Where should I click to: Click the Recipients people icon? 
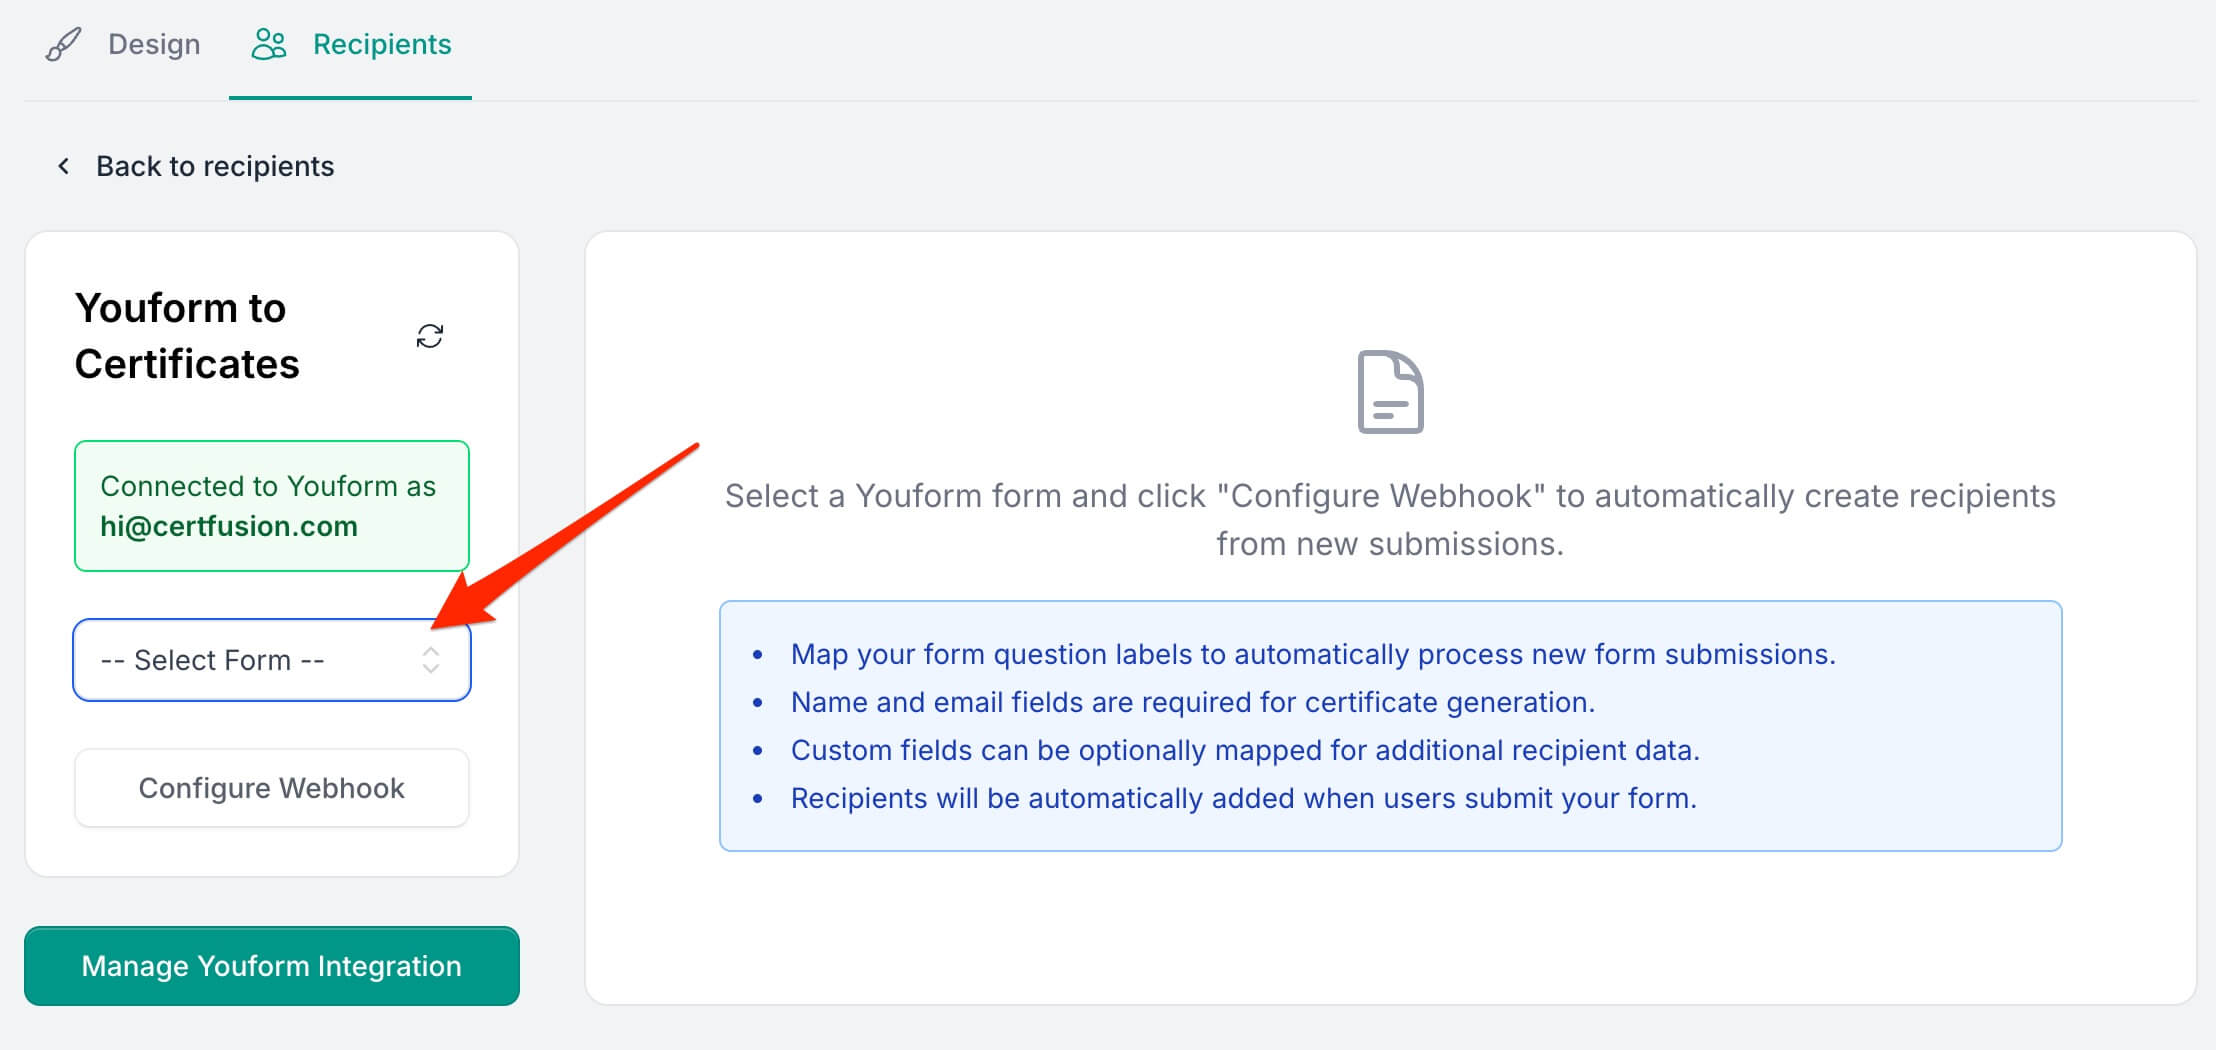tap(269, 45)
